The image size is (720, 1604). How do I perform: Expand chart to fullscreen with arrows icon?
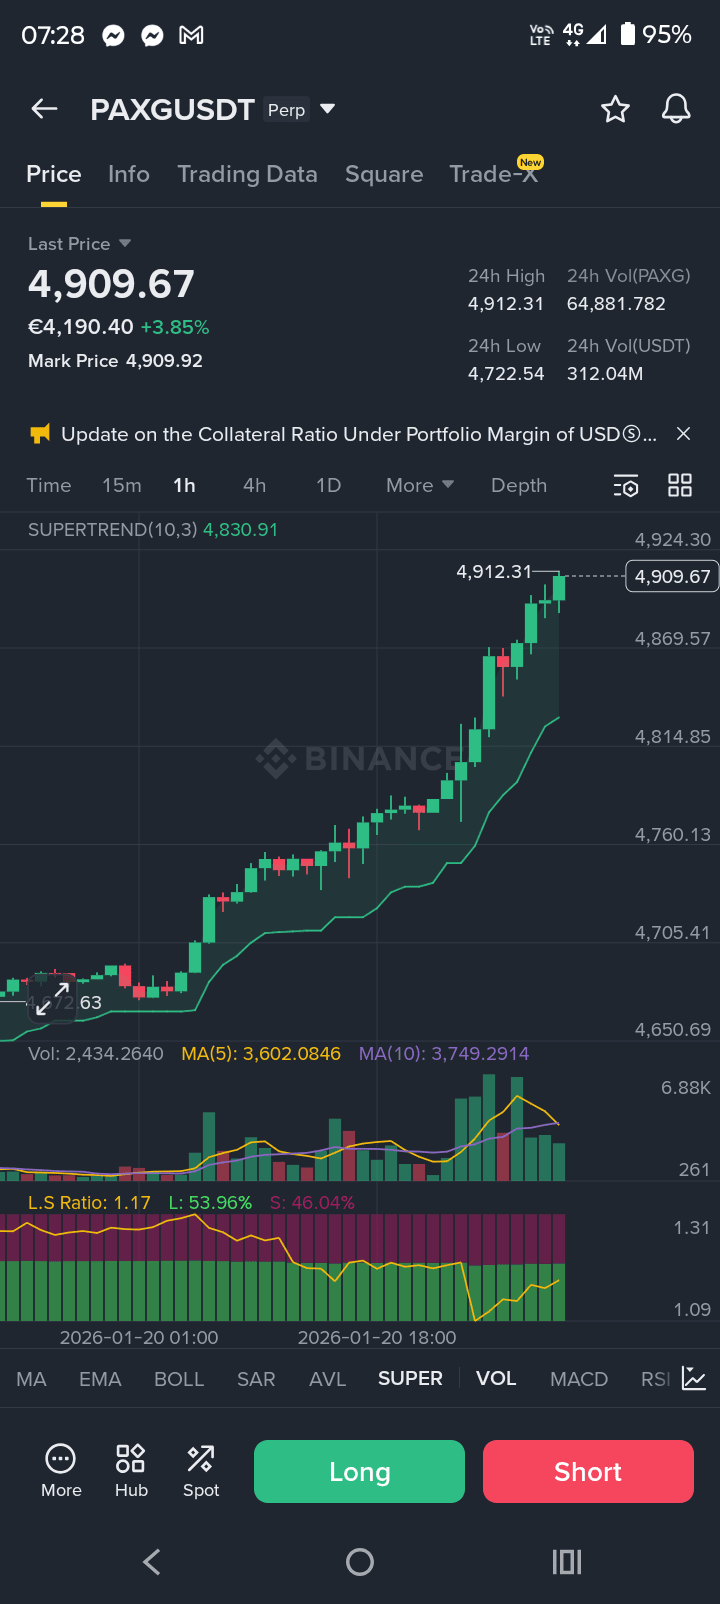coord(52,999)
